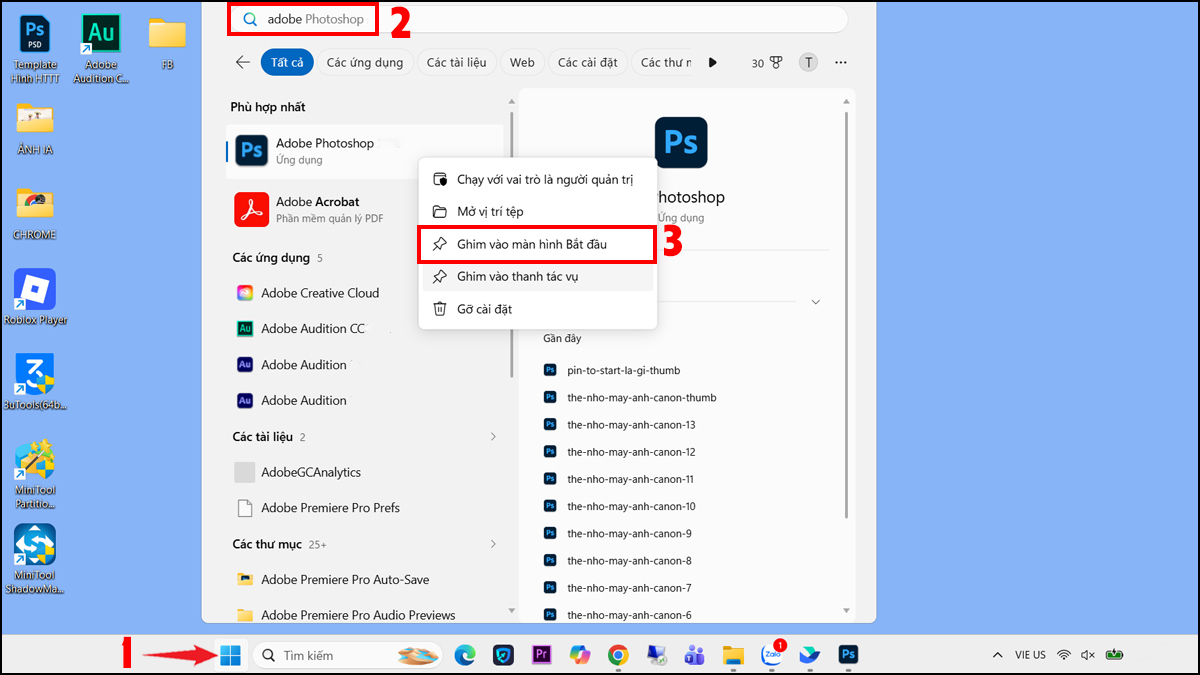Choose Ghim vào màn hình Bắt đầu
1200x675 pixels.
click(x=537, y=244)
